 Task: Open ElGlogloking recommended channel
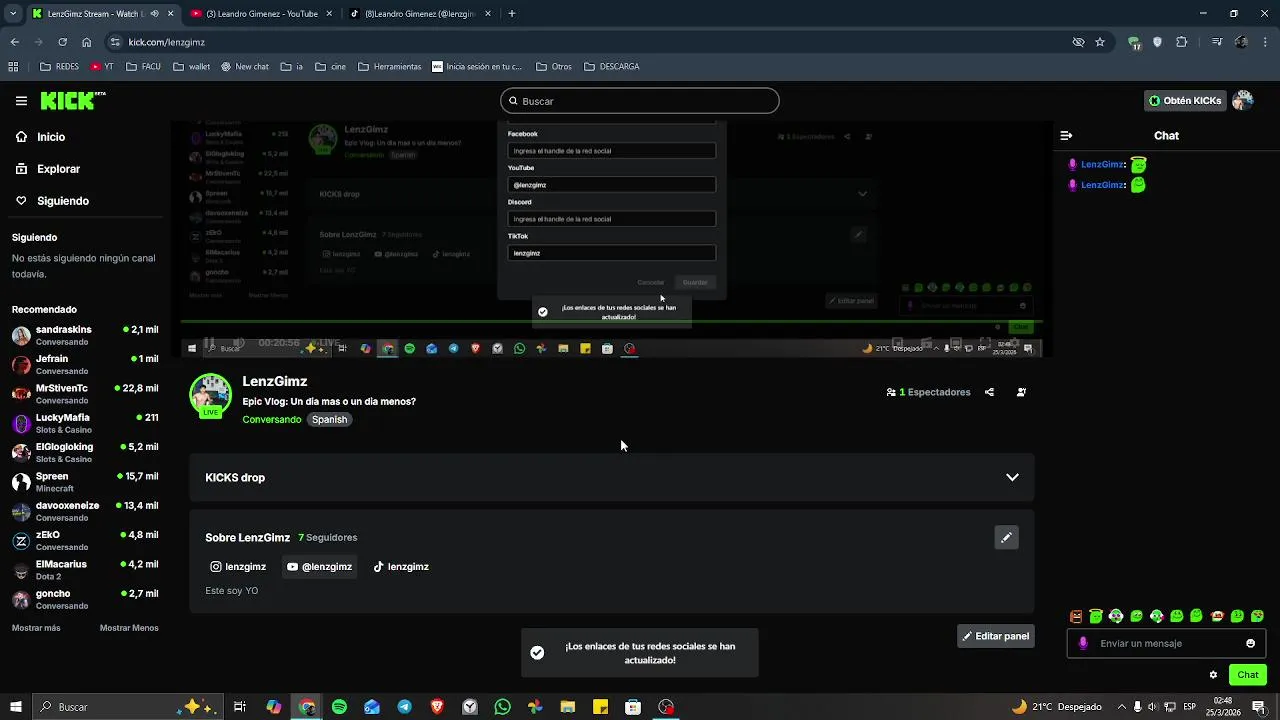click(85, 452)
